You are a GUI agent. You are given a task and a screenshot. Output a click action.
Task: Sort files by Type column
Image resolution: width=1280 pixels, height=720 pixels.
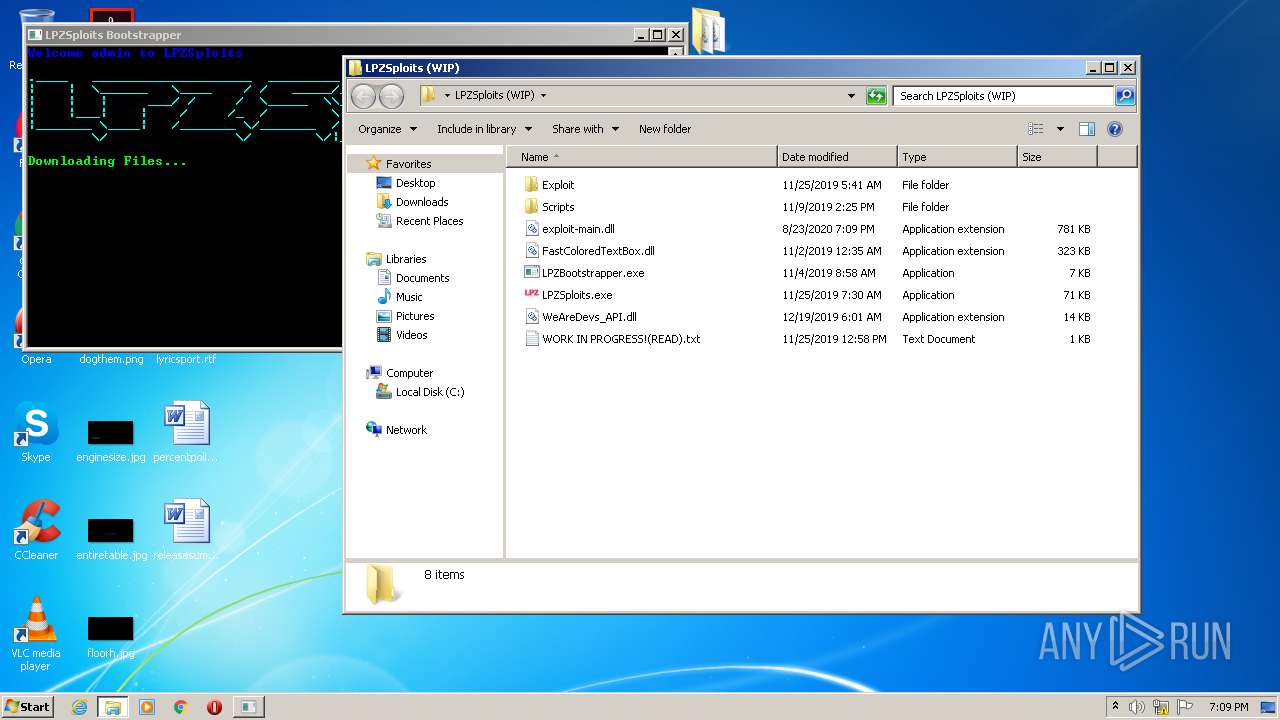pos(957,157)
